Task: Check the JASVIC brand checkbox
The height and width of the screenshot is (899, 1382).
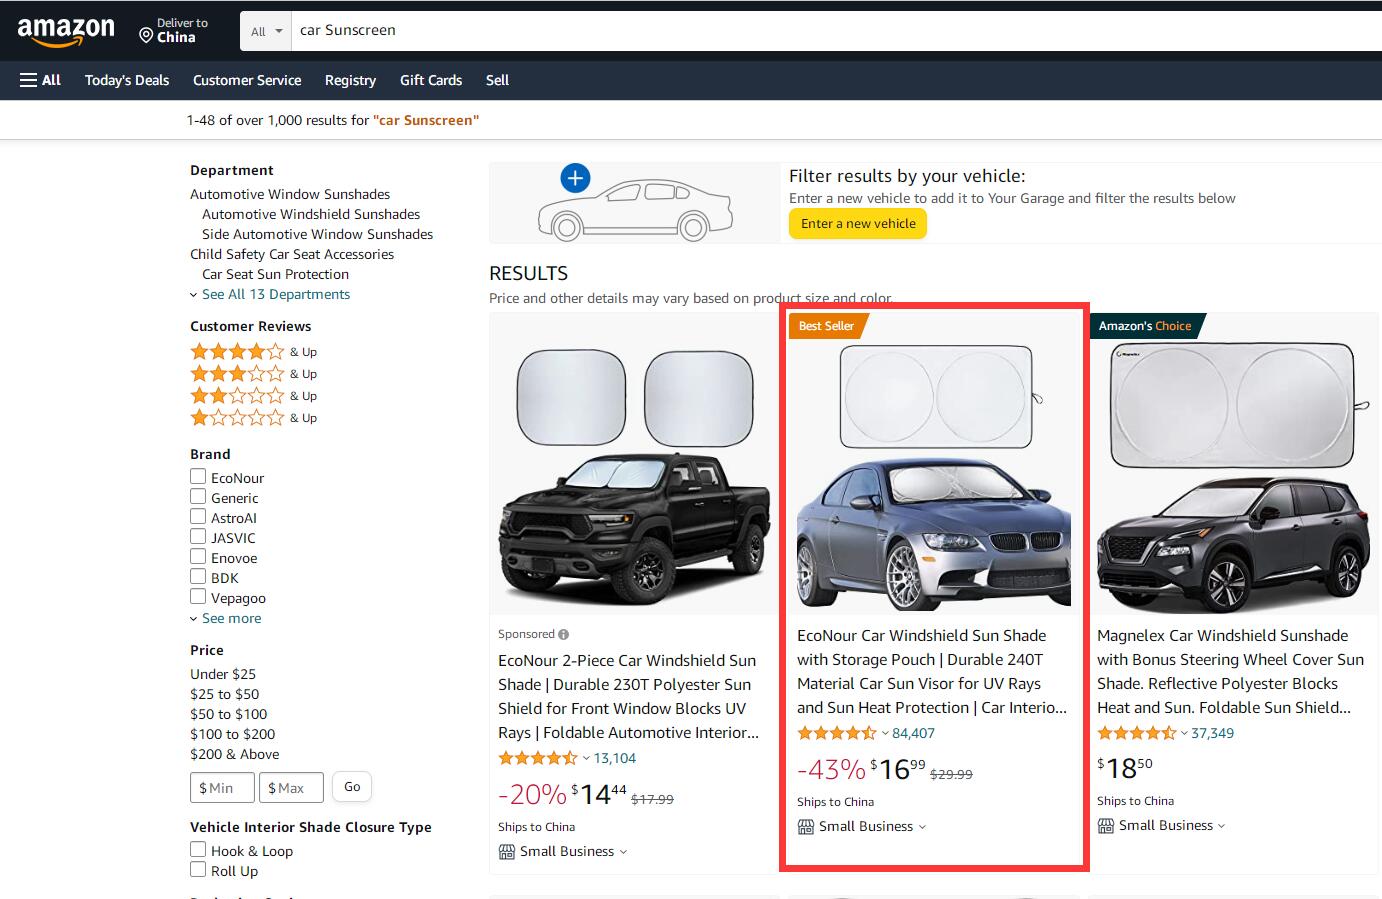Action: 198,537
